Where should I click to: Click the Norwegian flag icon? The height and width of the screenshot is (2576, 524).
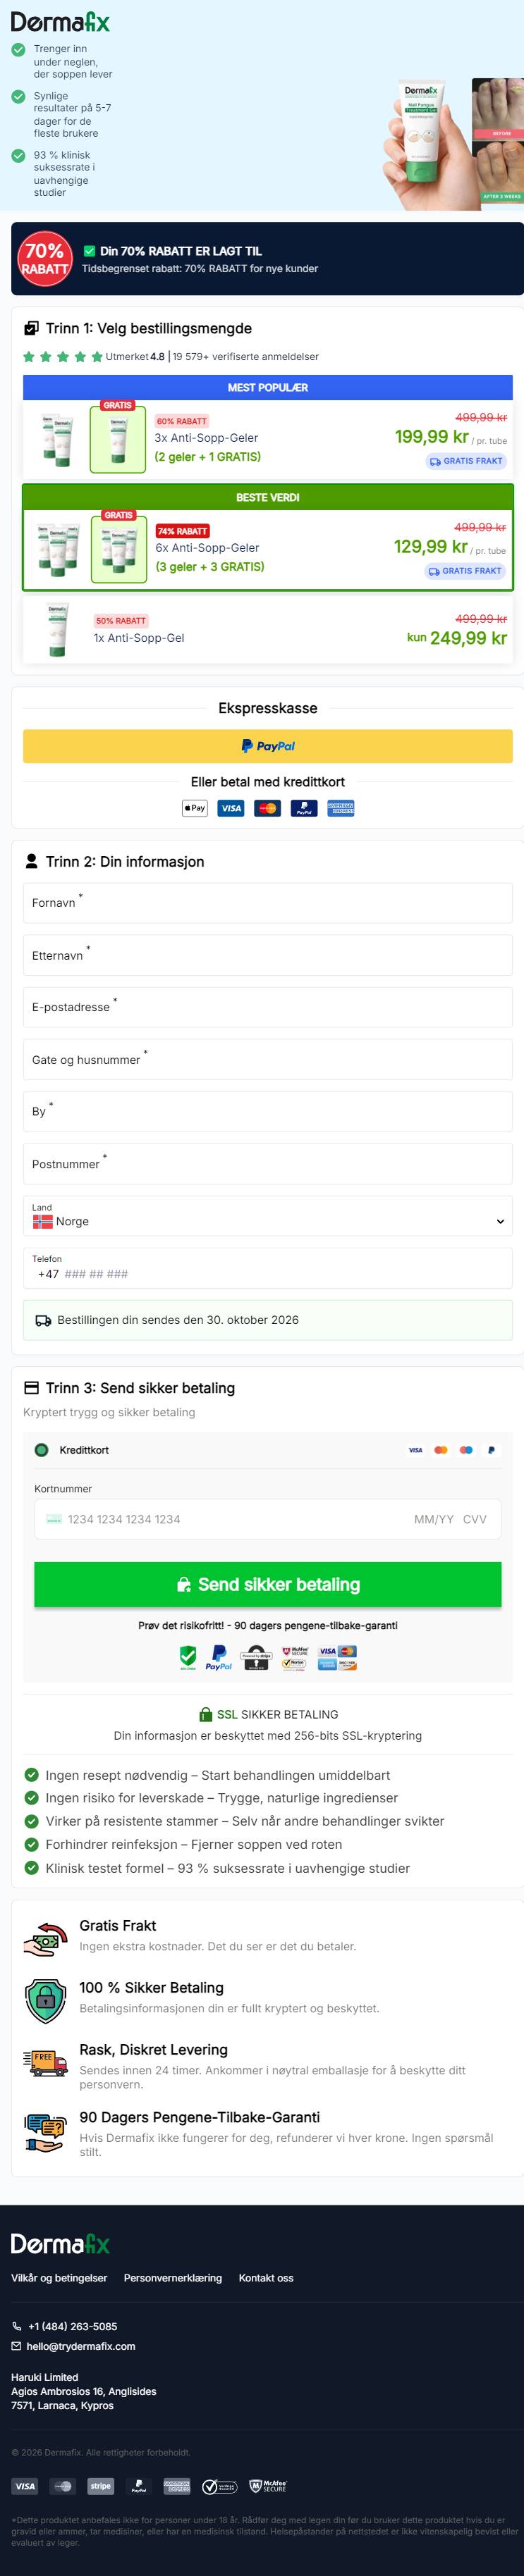tap(43, 1221)
